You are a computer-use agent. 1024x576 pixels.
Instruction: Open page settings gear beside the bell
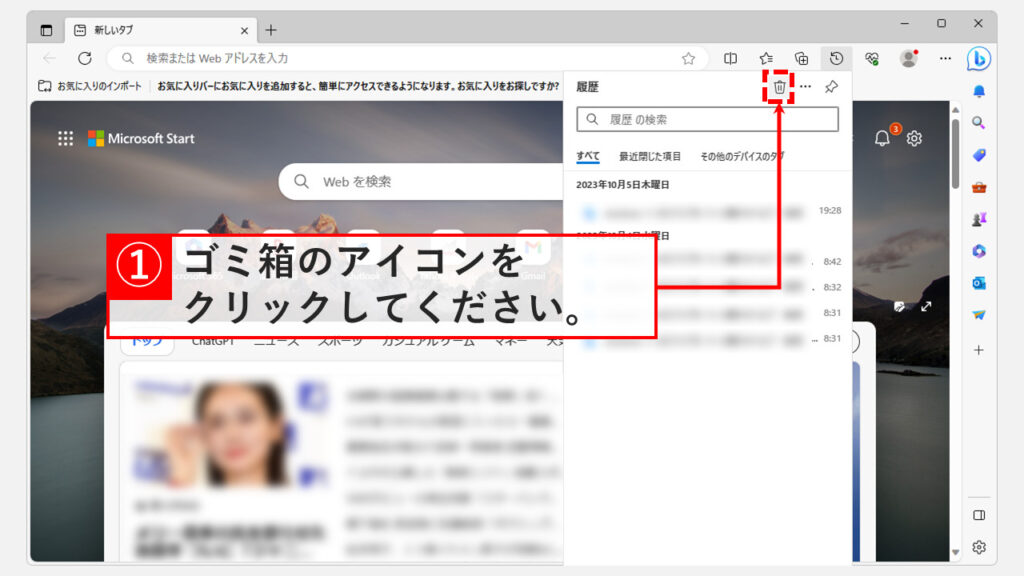[x=914, y=138]
